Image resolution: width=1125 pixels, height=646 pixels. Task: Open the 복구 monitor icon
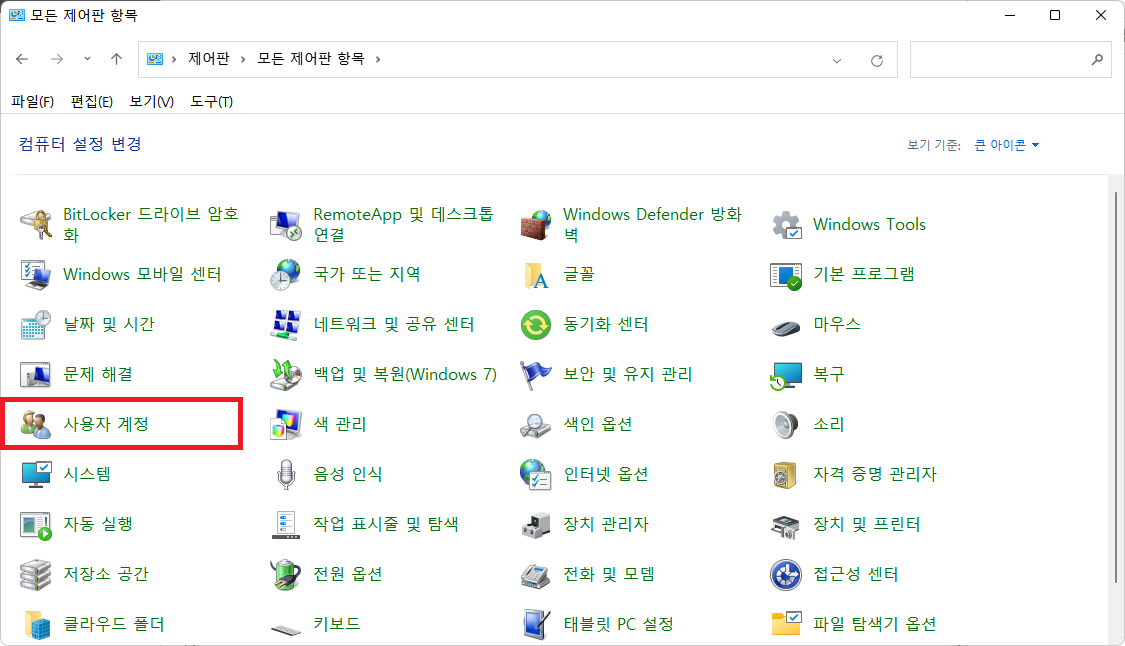pyautogui.click(x=786, y=375)
